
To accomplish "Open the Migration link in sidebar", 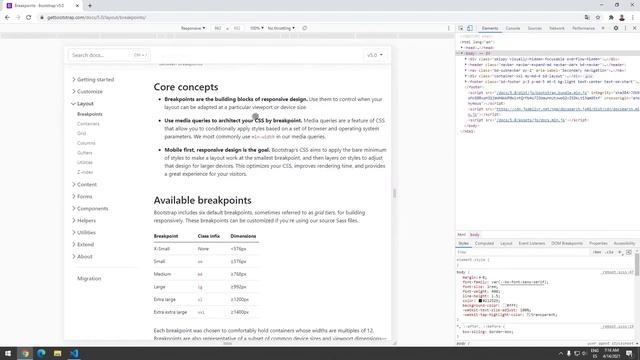I will pos(89,278).
